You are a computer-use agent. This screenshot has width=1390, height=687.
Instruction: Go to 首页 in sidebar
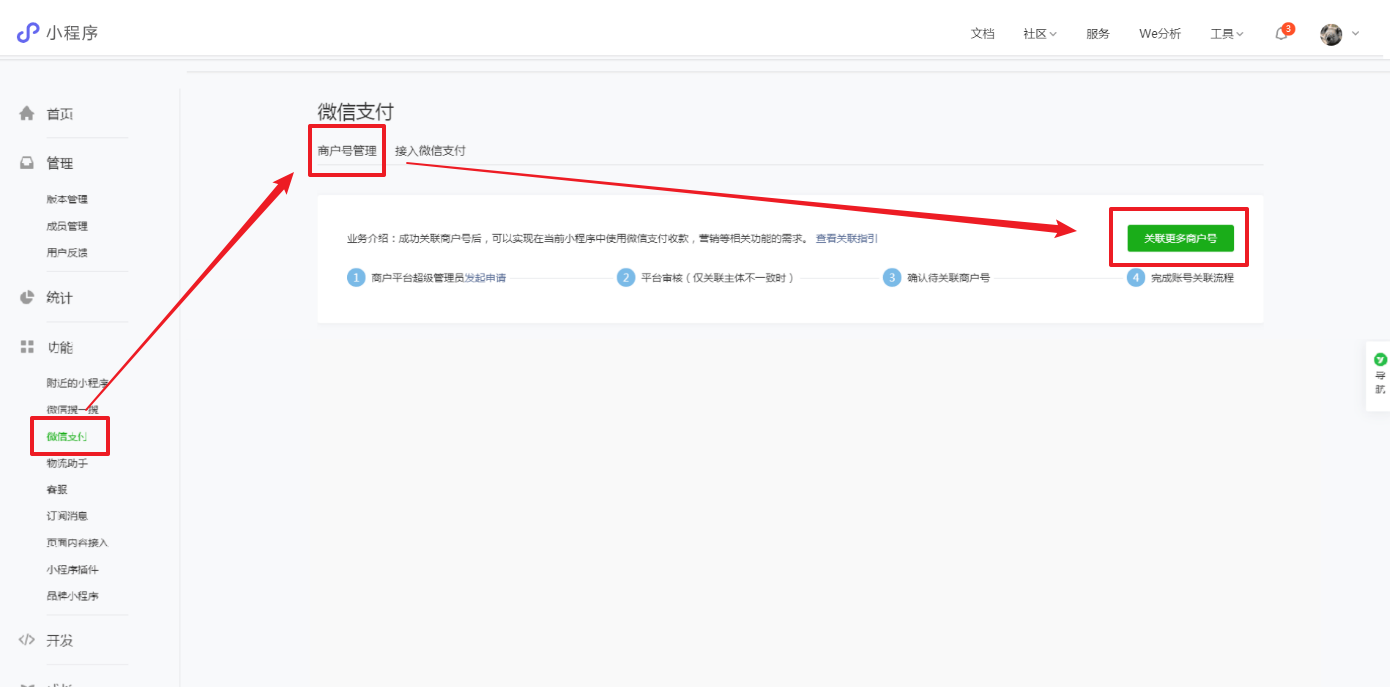60,114
